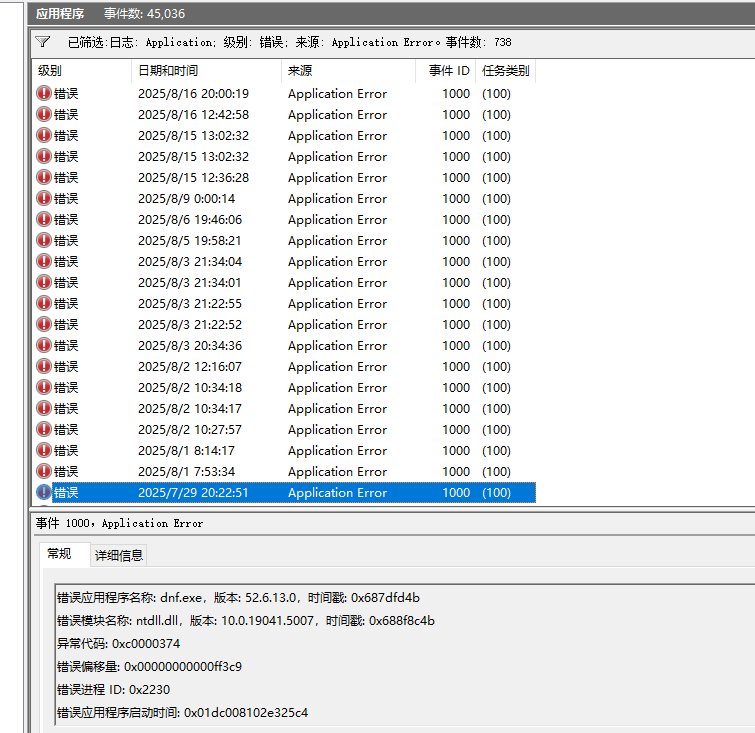Click the 来源 column header

point(300,71)
